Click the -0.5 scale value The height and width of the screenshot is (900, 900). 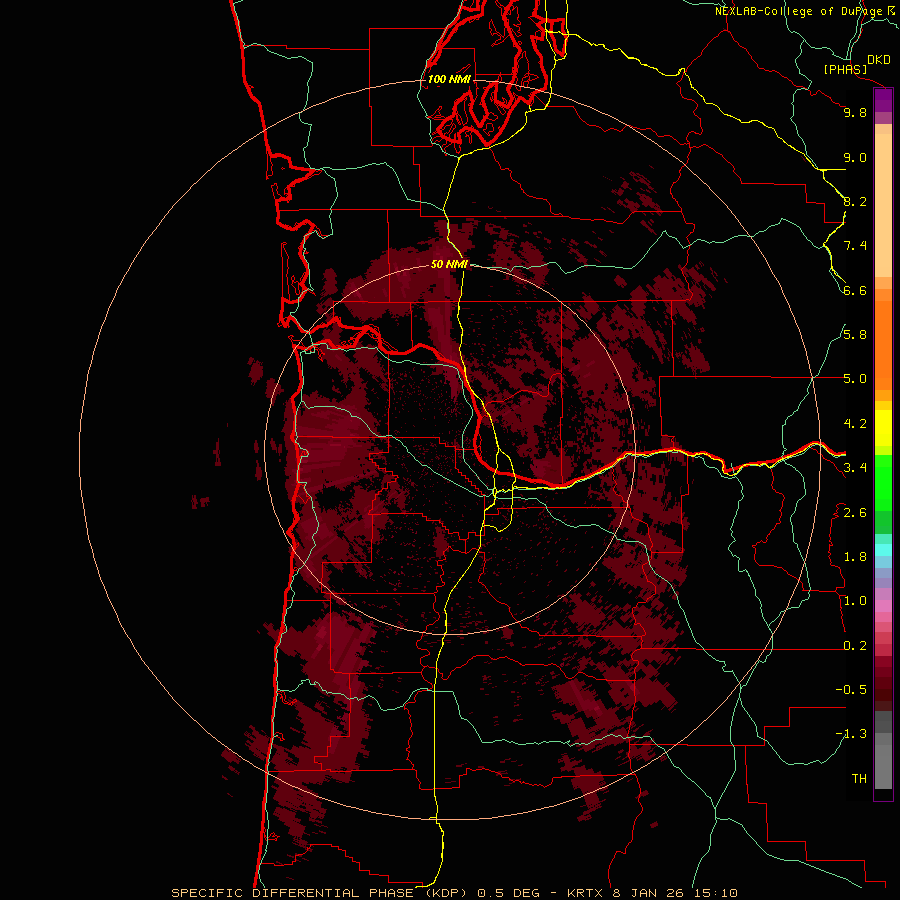pos(851,690)
